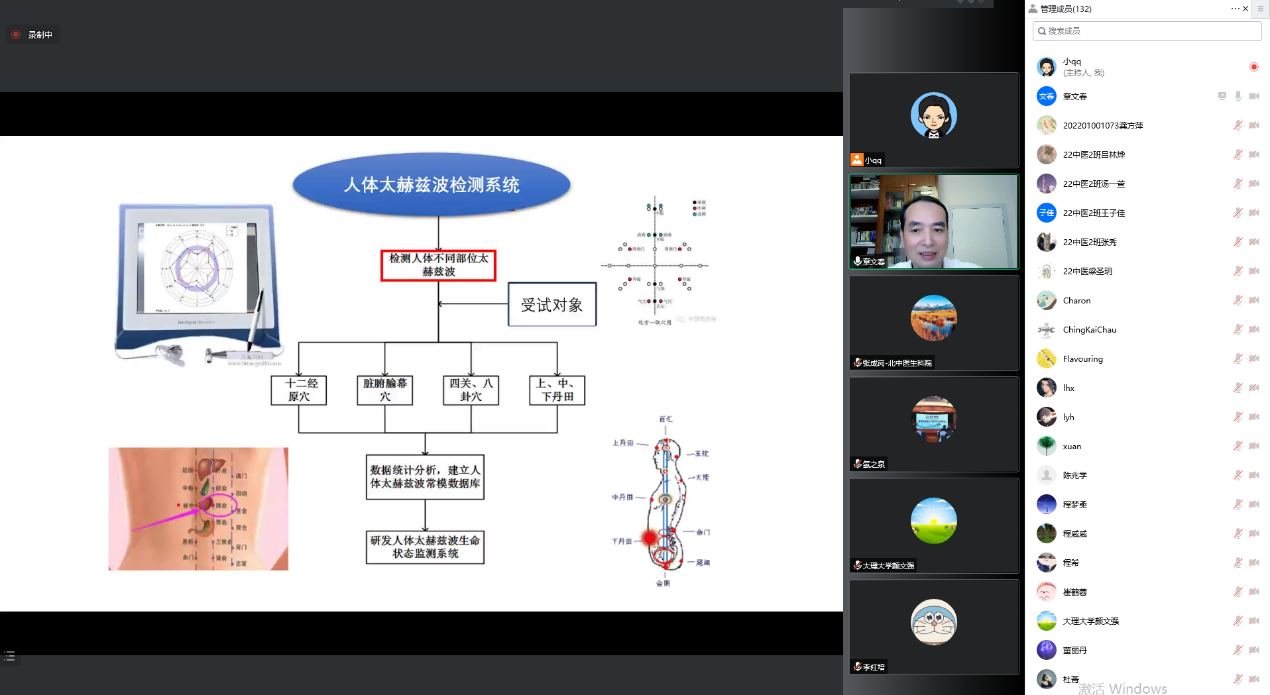Click the muted microphone icon for ChingKaiChau

click(1238, 329)
